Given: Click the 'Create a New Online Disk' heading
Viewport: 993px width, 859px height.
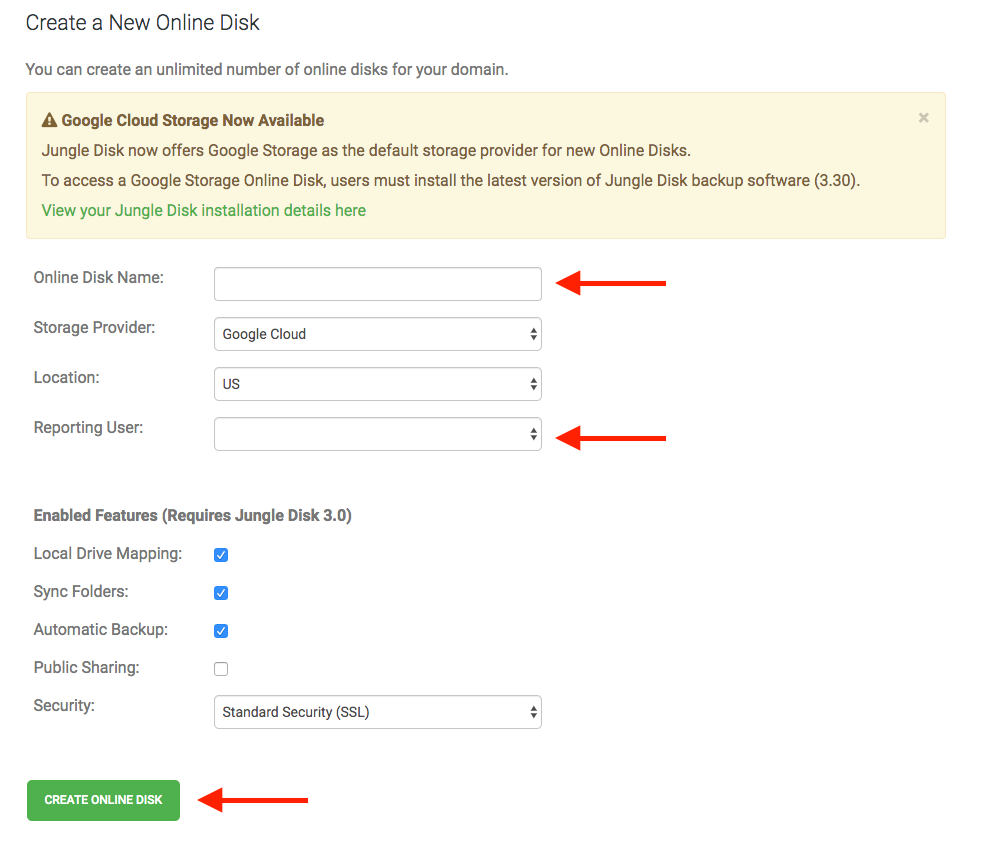Looking at the screenshot, I should [x=142, y=23].
